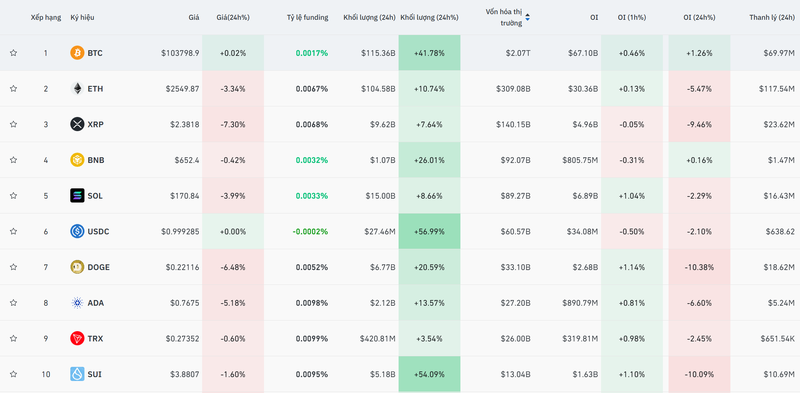Click the Solana SOL logo icon
The width and height of the screenshot is (800, 393).
click(x=77, y=195)
